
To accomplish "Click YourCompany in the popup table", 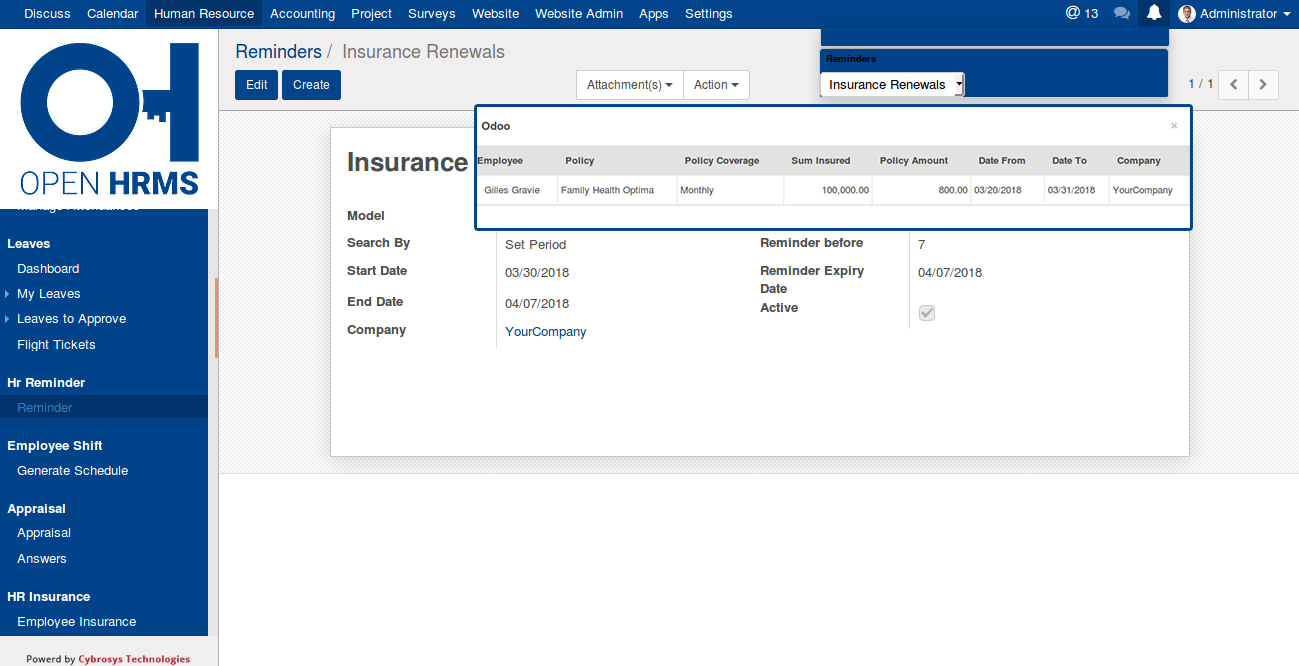I will (1149, 190).
